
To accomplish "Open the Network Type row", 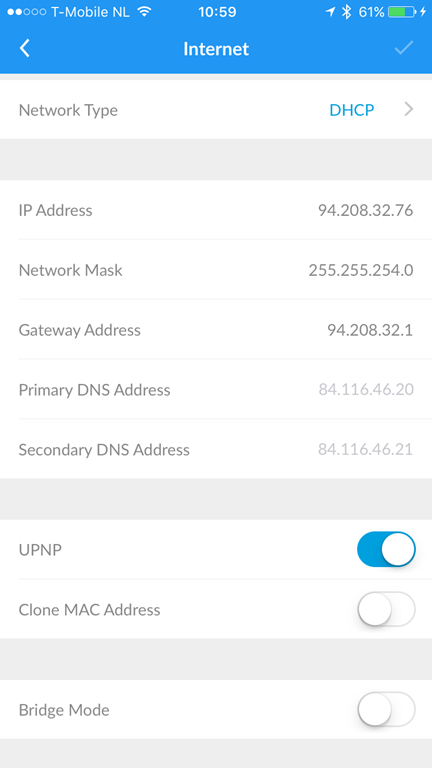I will point(216,110).
